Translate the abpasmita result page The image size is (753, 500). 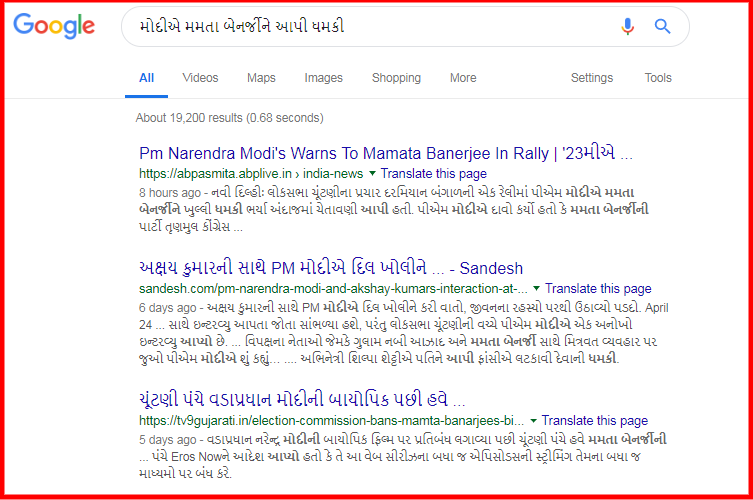pyautogui.click(x=434, y=173)
